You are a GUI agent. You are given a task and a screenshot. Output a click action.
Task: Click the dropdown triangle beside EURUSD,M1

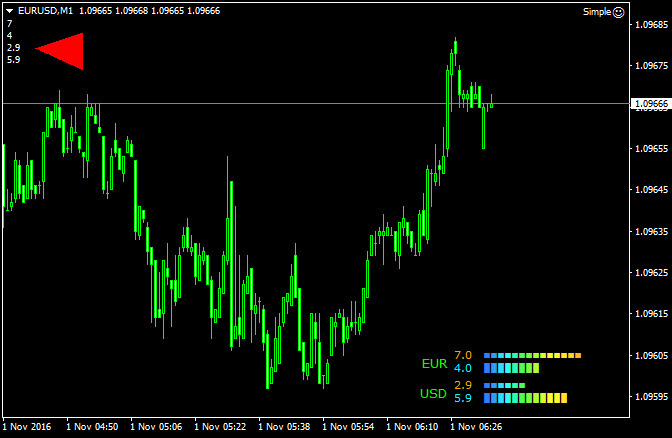coord(10,11)
